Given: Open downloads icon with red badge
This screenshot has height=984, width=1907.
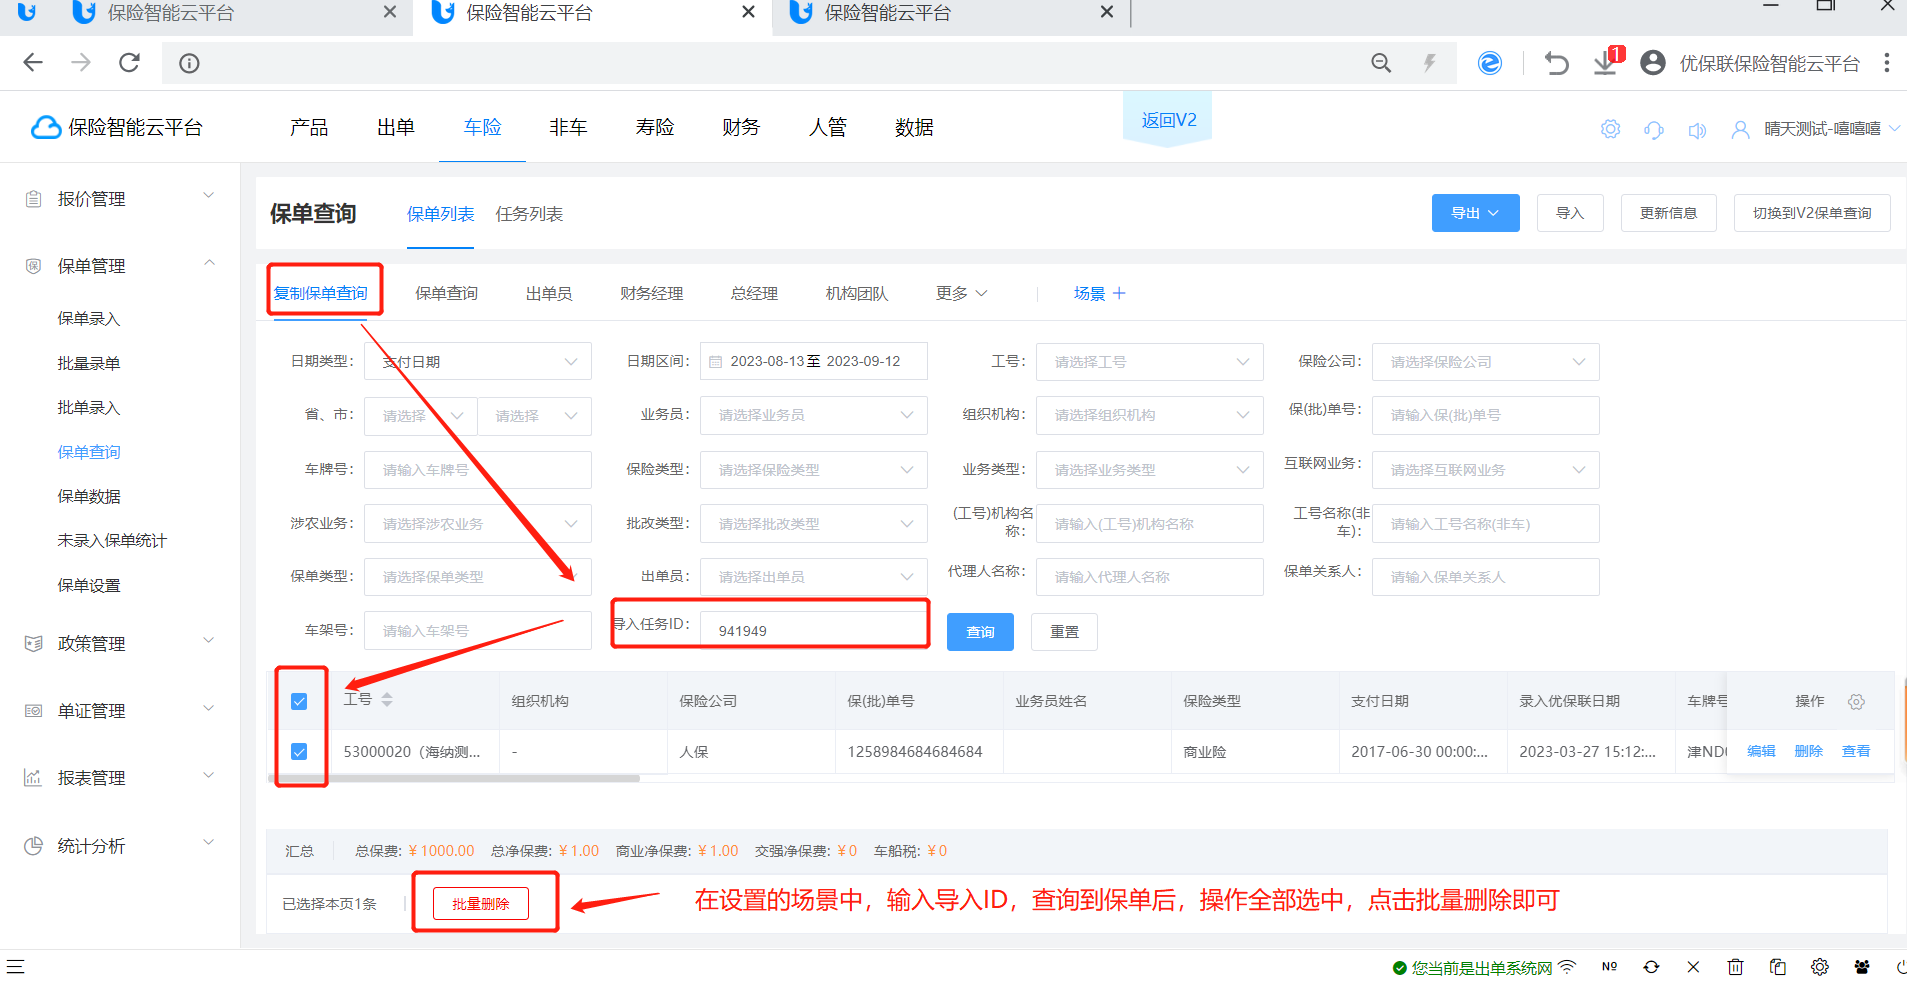Looking at the screenshot, I should pos(1606,62).
